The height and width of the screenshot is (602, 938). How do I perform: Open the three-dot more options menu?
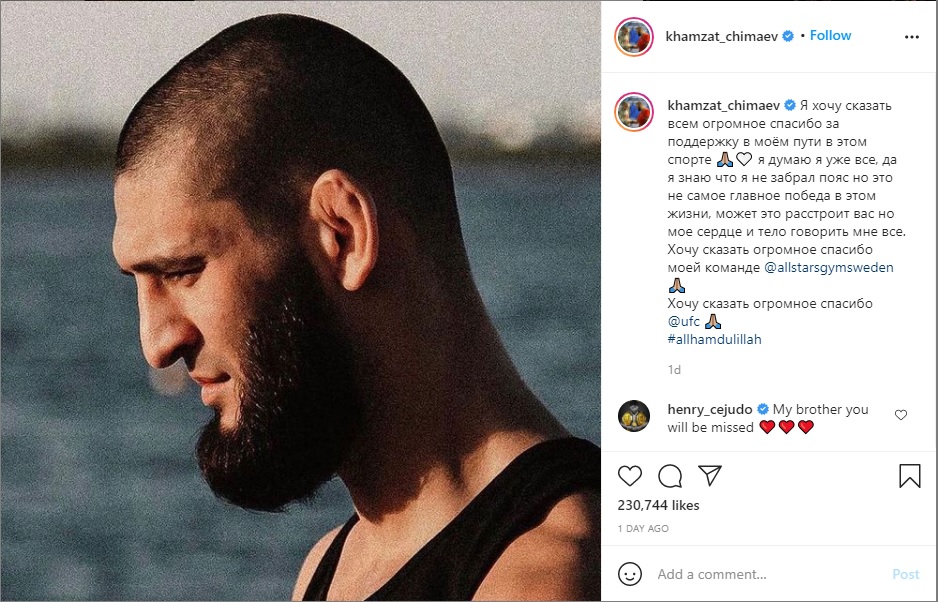[911, 36]
